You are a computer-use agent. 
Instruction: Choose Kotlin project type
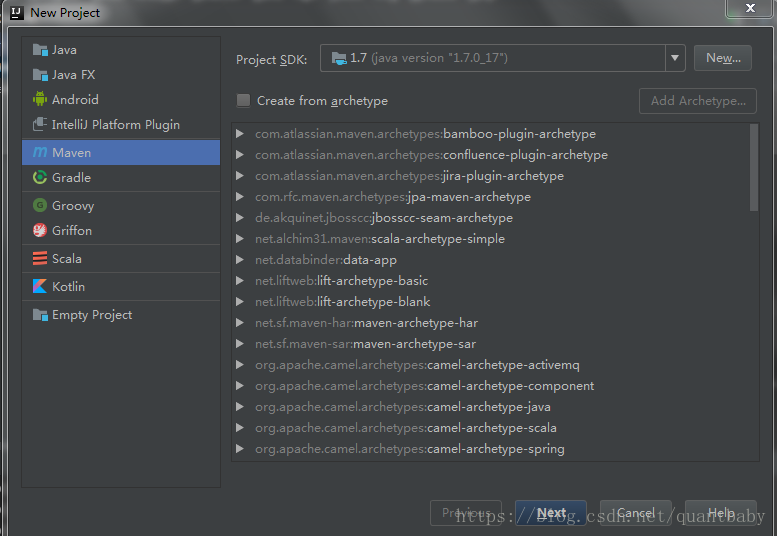pyautogui.click(x=121, y=286)
